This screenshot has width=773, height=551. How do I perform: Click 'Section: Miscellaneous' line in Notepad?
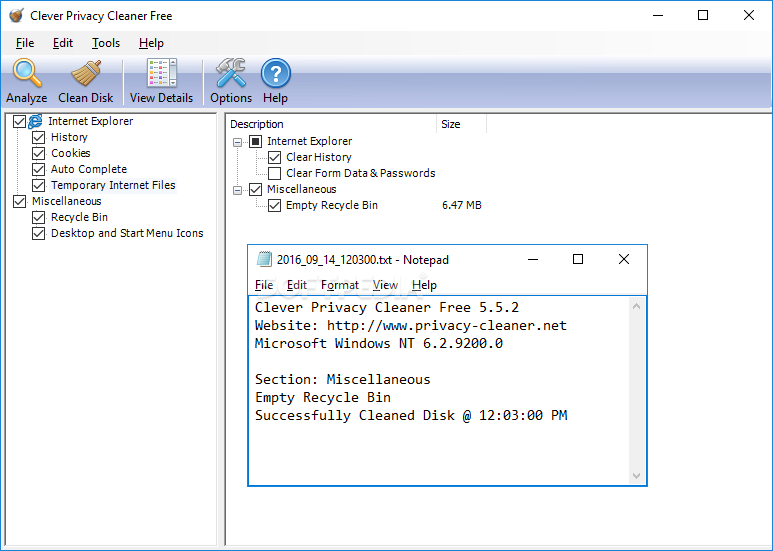[343, 379]
